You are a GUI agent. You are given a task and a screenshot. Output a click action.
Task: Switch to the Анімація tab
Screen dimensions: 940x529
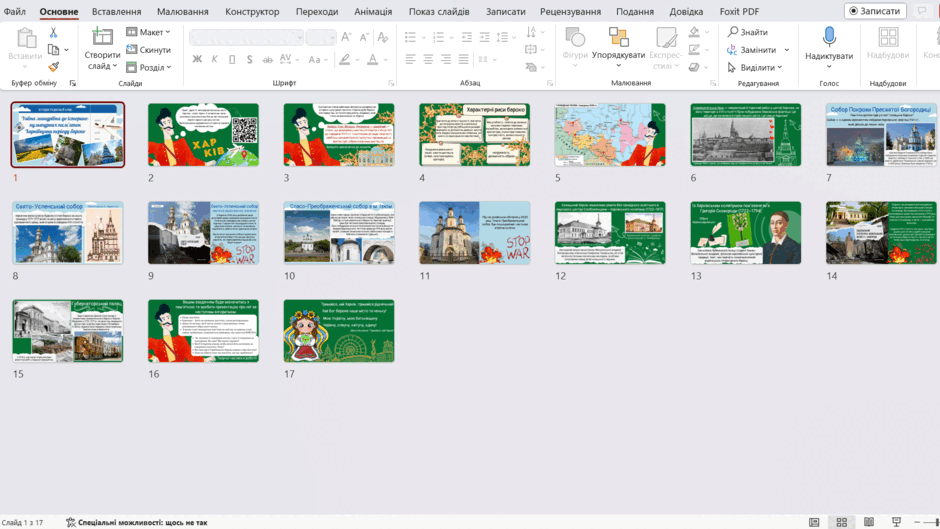pos(373,11)
